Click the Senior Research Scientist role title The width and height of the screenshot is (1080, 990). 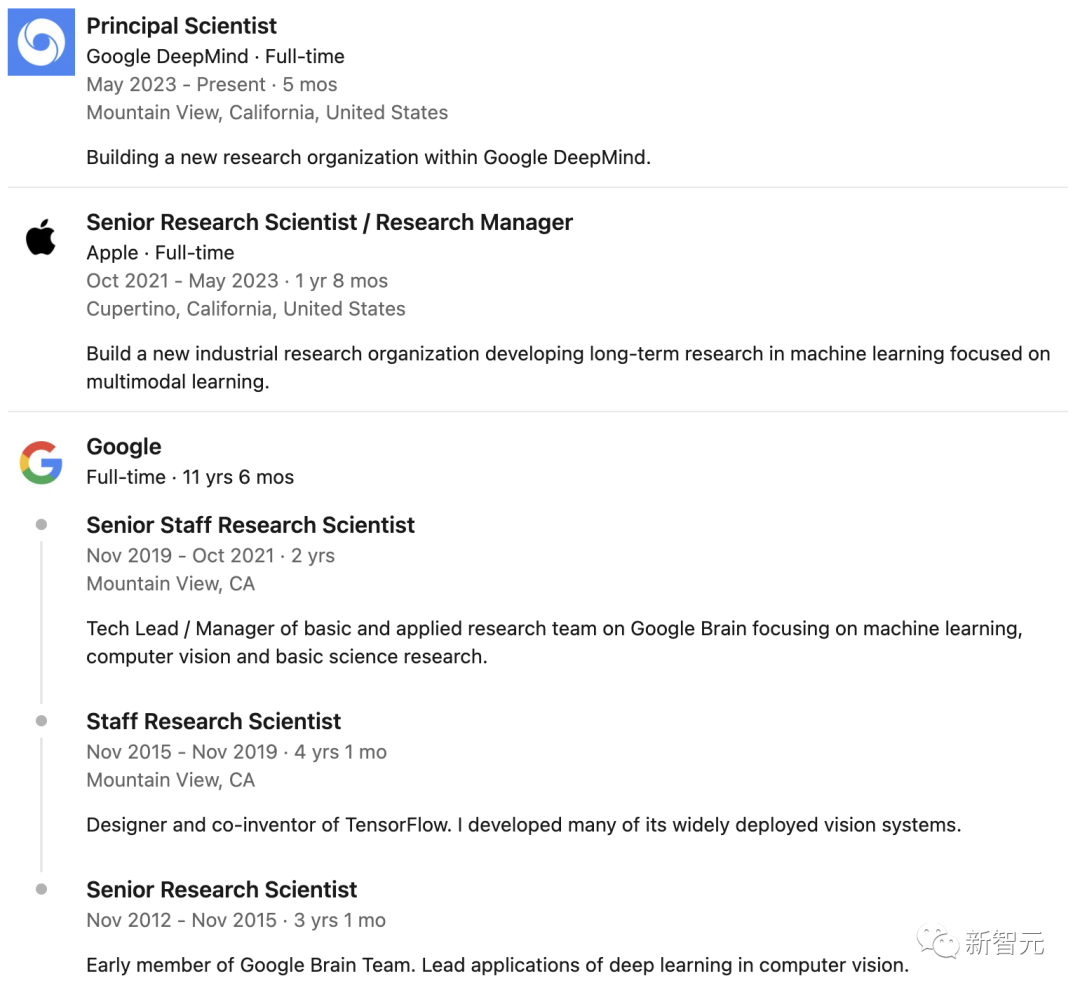pyautogui.click(x=221, y=889)
